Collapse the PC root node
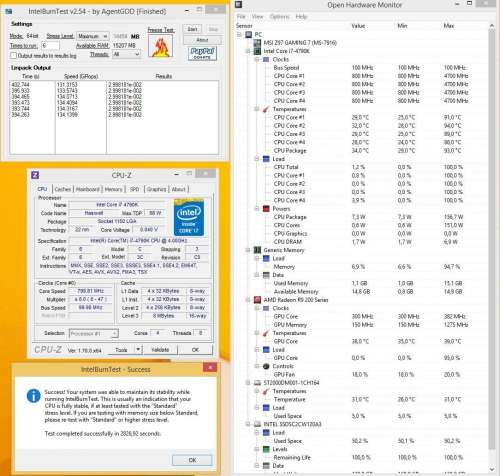The image size is (500, 476). point(240,34)
